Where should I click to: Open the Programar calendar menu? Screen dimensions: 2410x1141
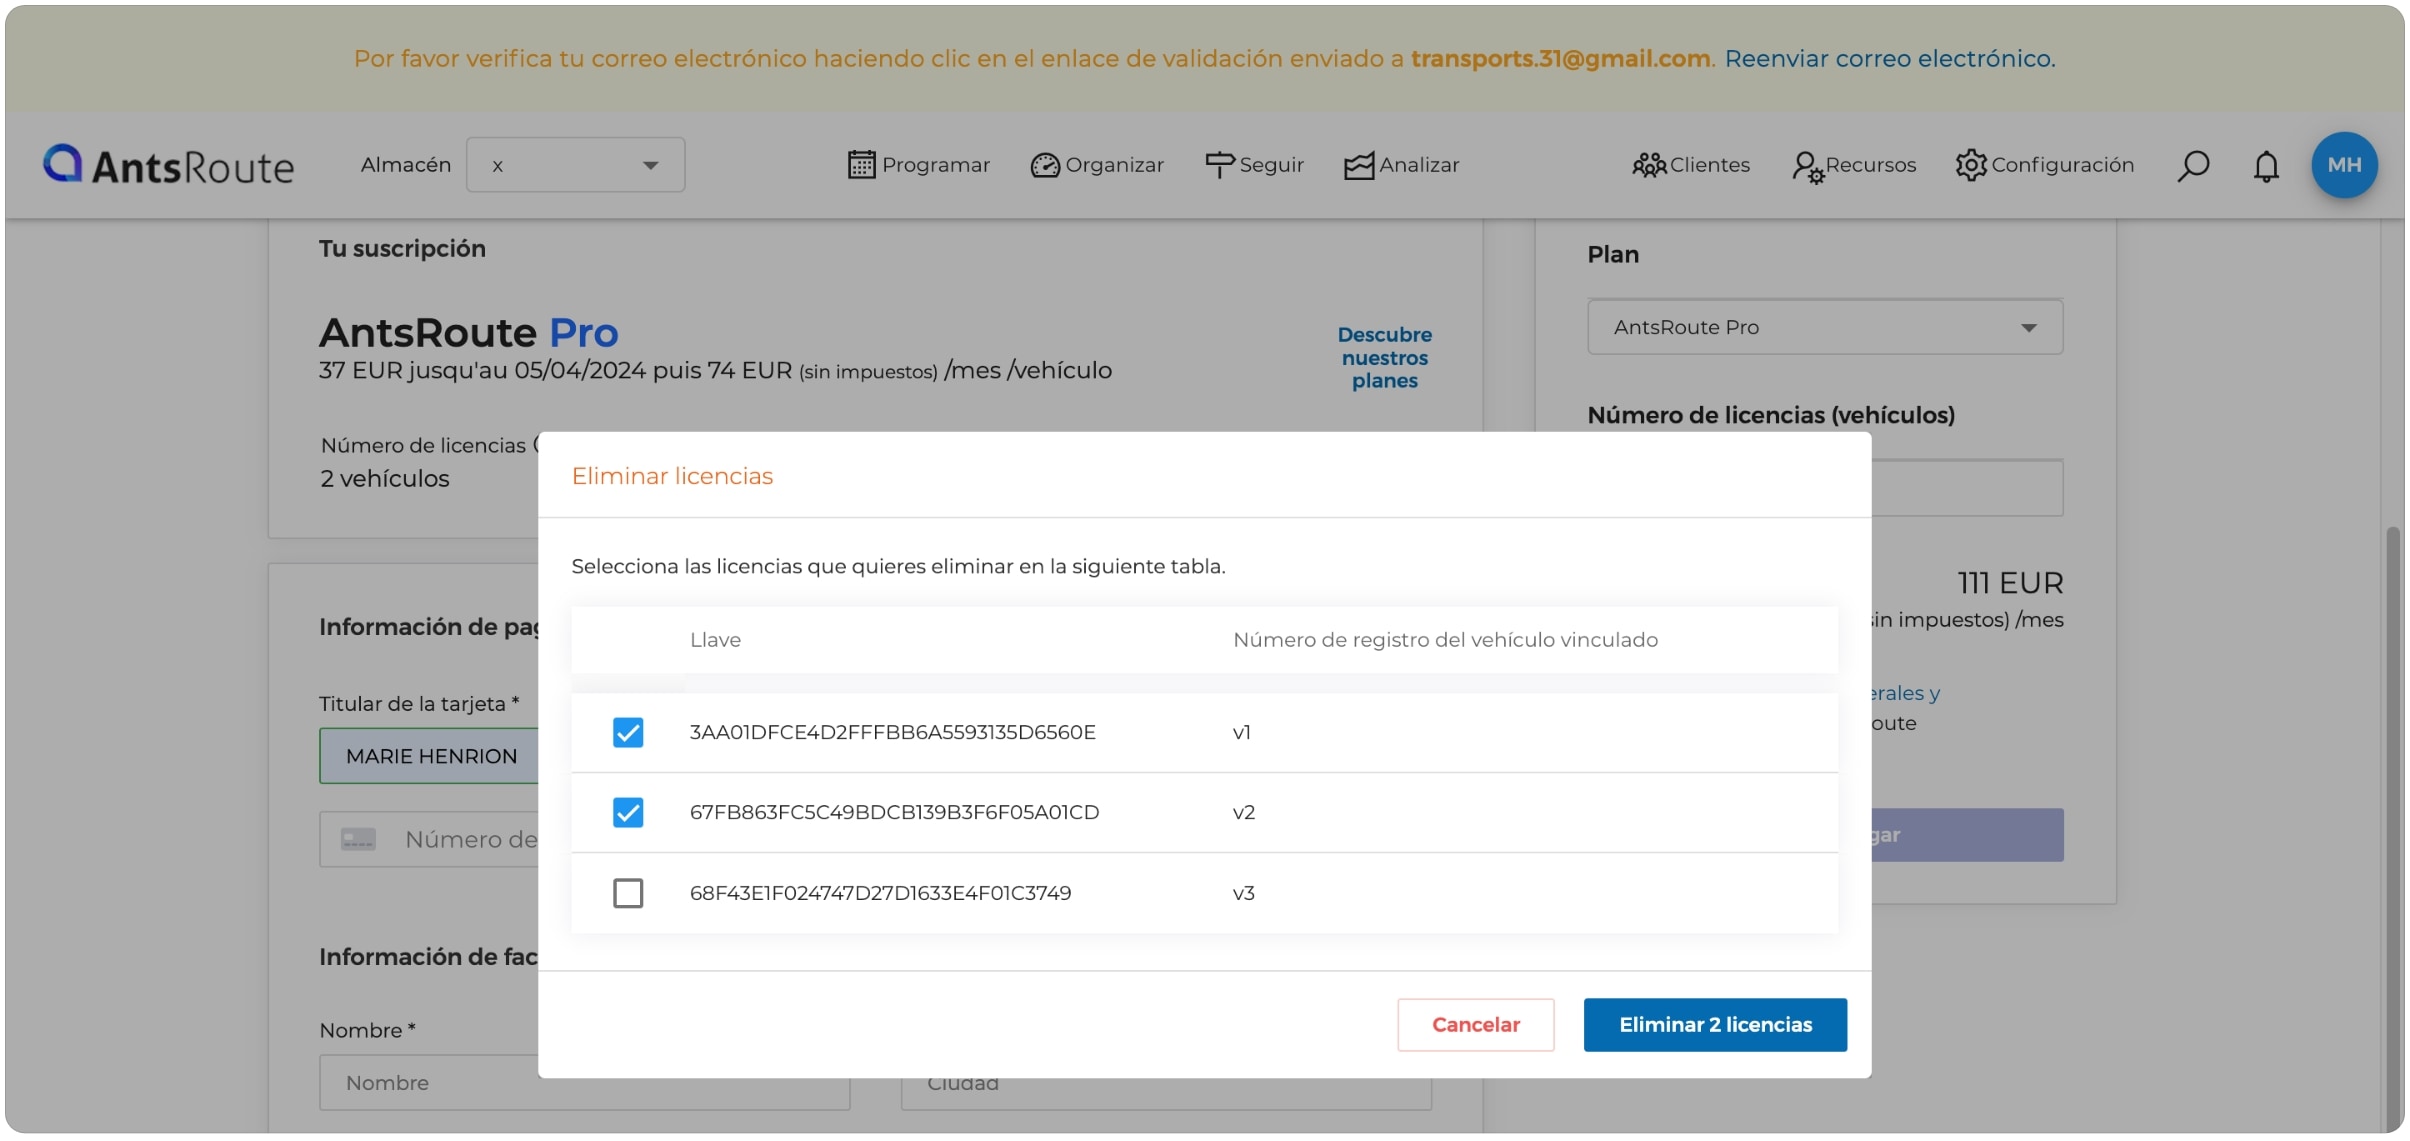pos(918,165)
